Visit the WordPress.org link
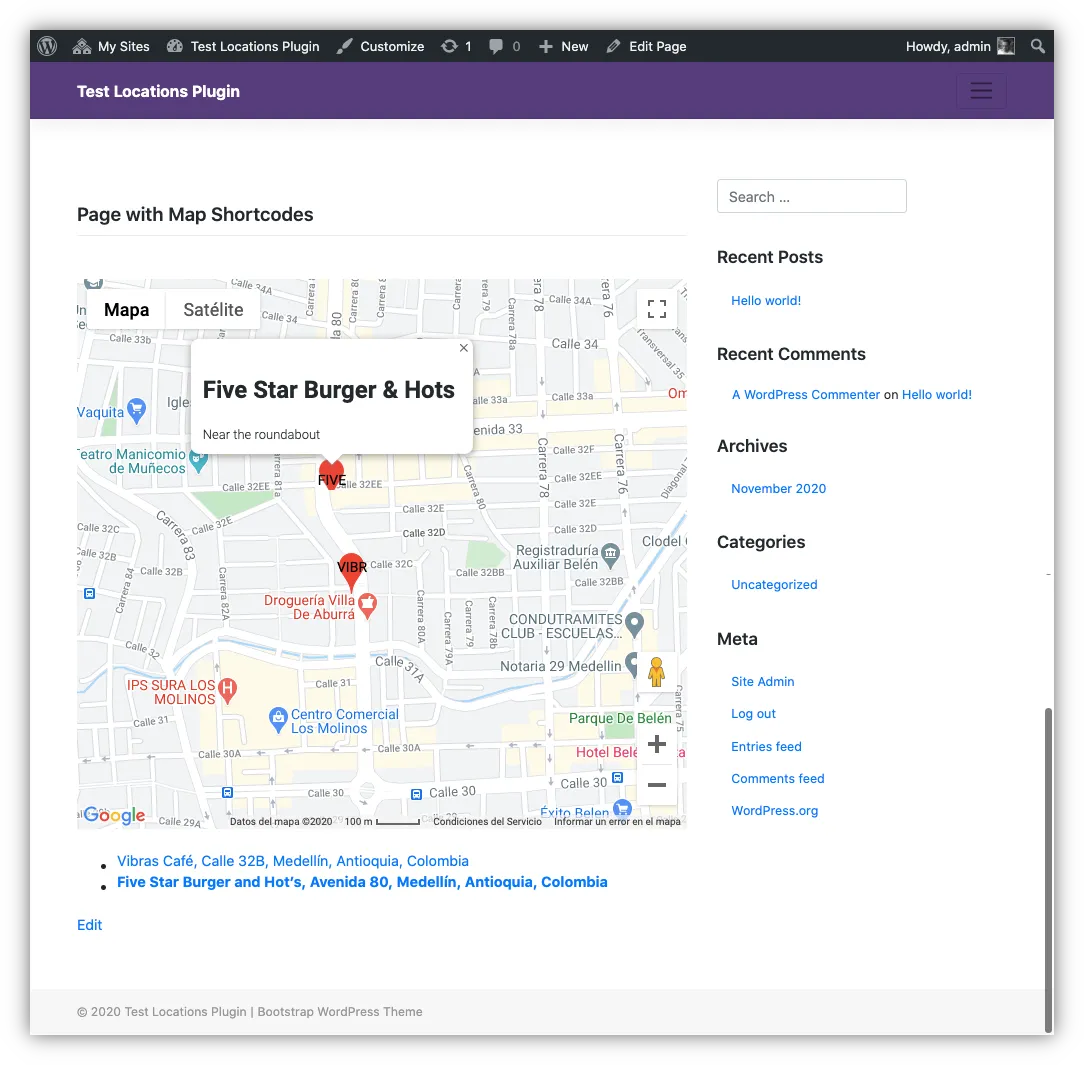 (x=774, y=811)
